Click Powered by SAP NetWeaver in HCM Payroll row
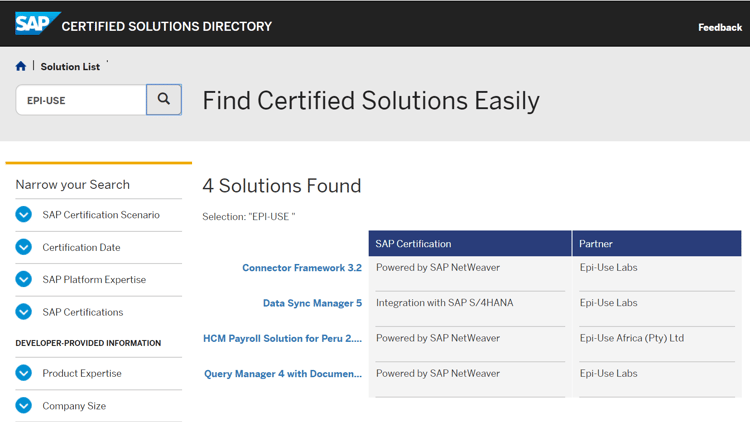Image resolution: width=750 pixels, height=422 pixels. pos(438,338)
